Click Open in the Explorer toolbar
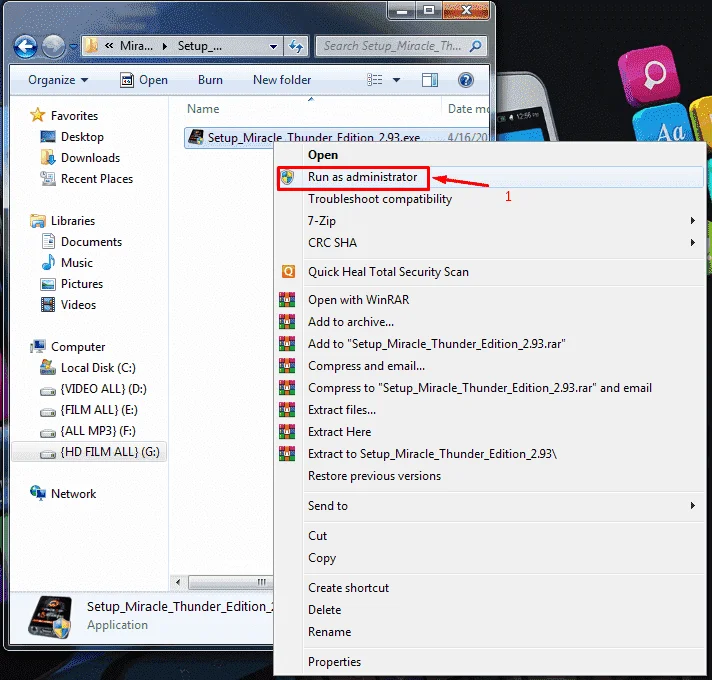 coord(144,80)
